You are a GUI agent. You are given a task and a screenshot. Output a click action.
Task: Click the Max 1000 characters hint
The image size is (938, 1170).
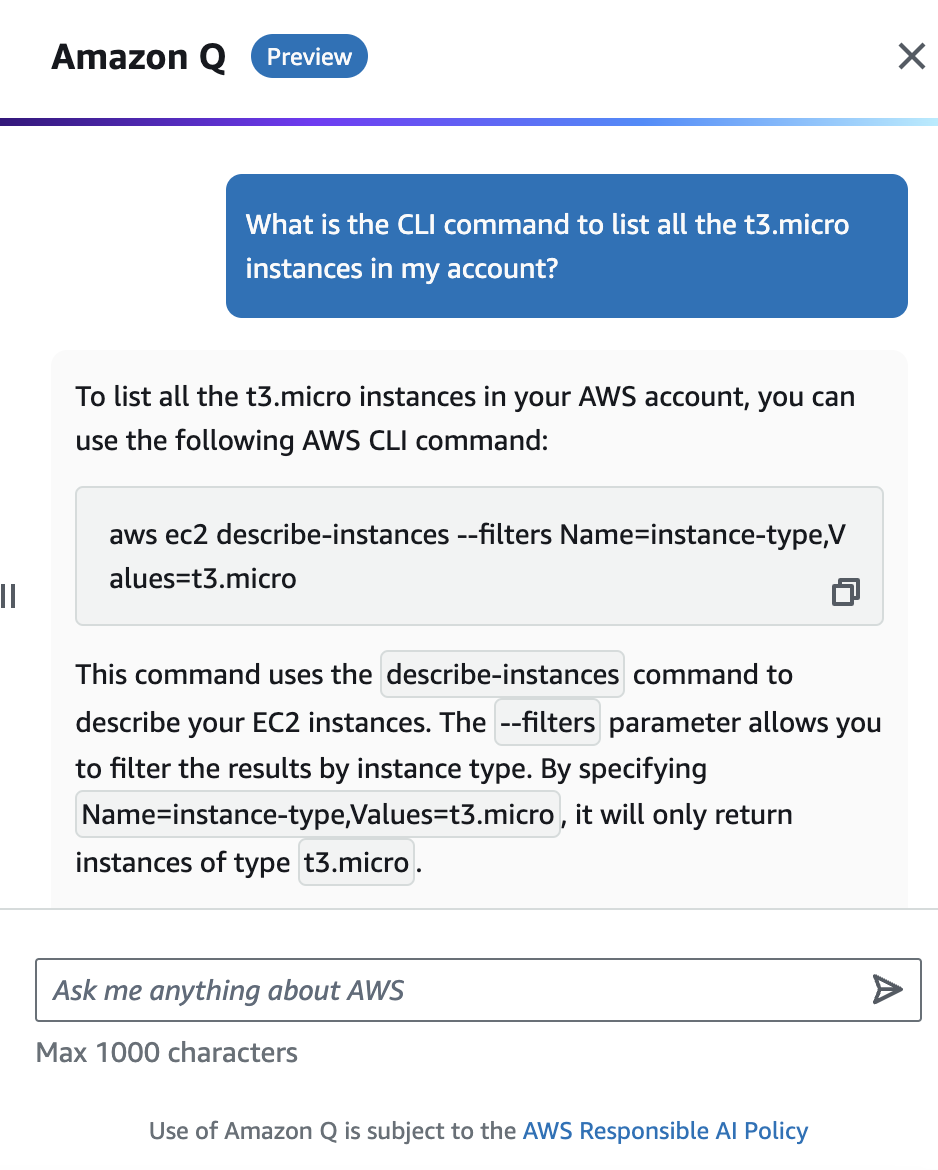[167, 1052]
